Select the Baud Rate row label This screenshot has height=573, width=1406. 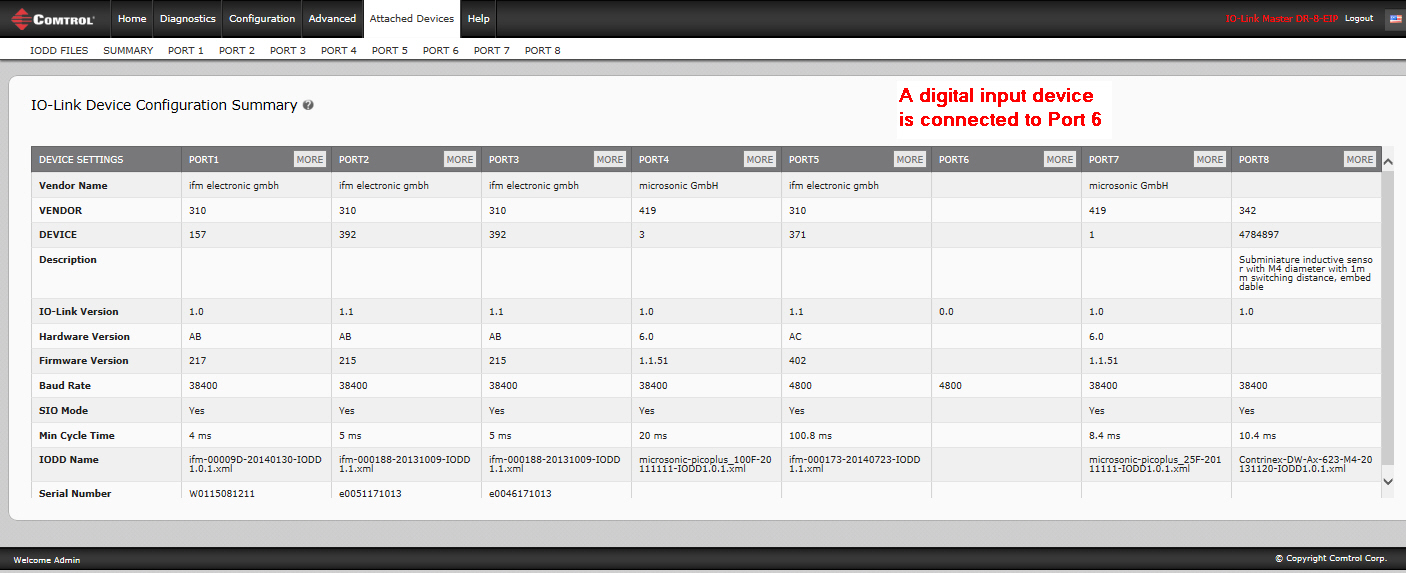click(x=65, y=386)
